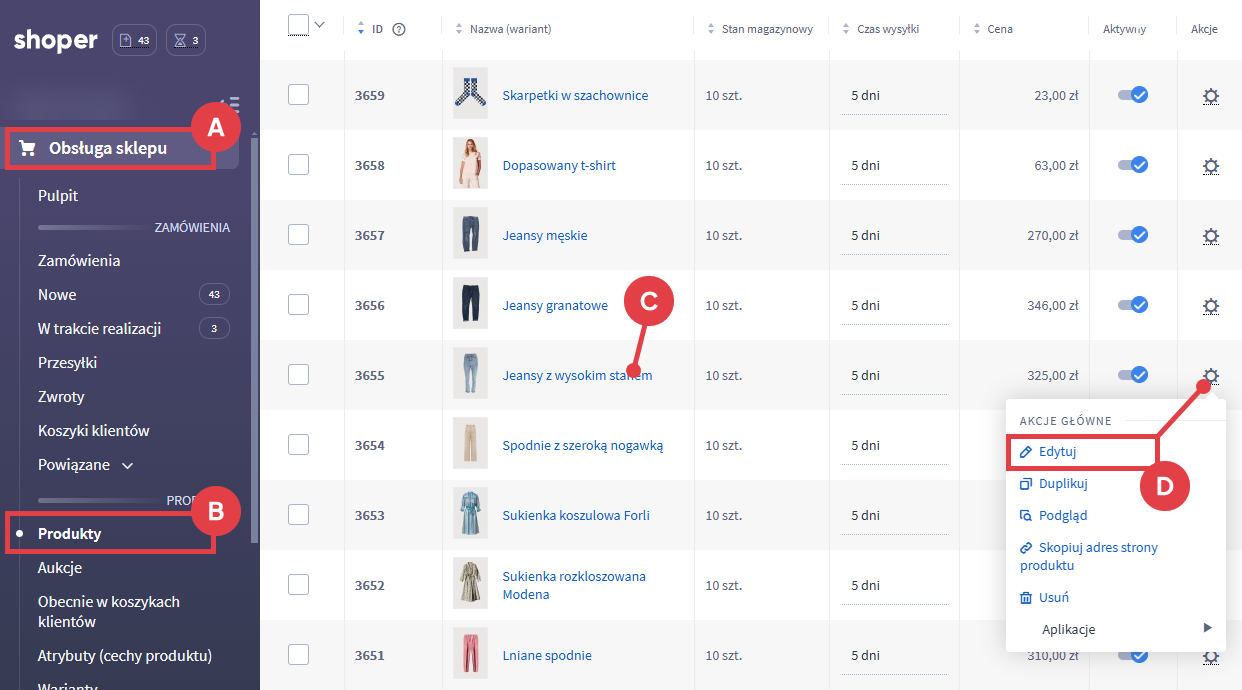This screenshot has height=690, width=1242.
Task: Open the Obsługa sklepu section
Action: pyautogui.click(x=110, y=149)
